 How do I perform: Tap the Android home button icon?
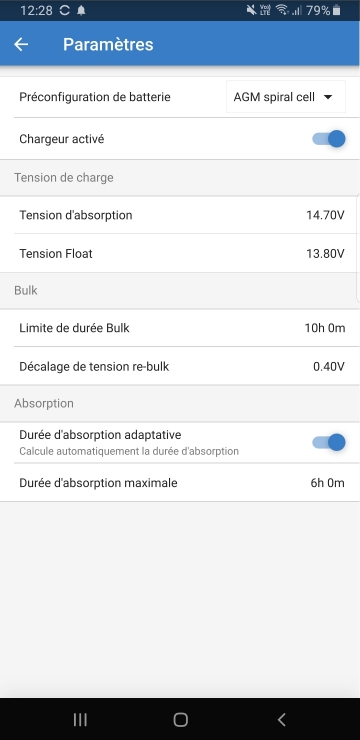[x=180, y=719]
